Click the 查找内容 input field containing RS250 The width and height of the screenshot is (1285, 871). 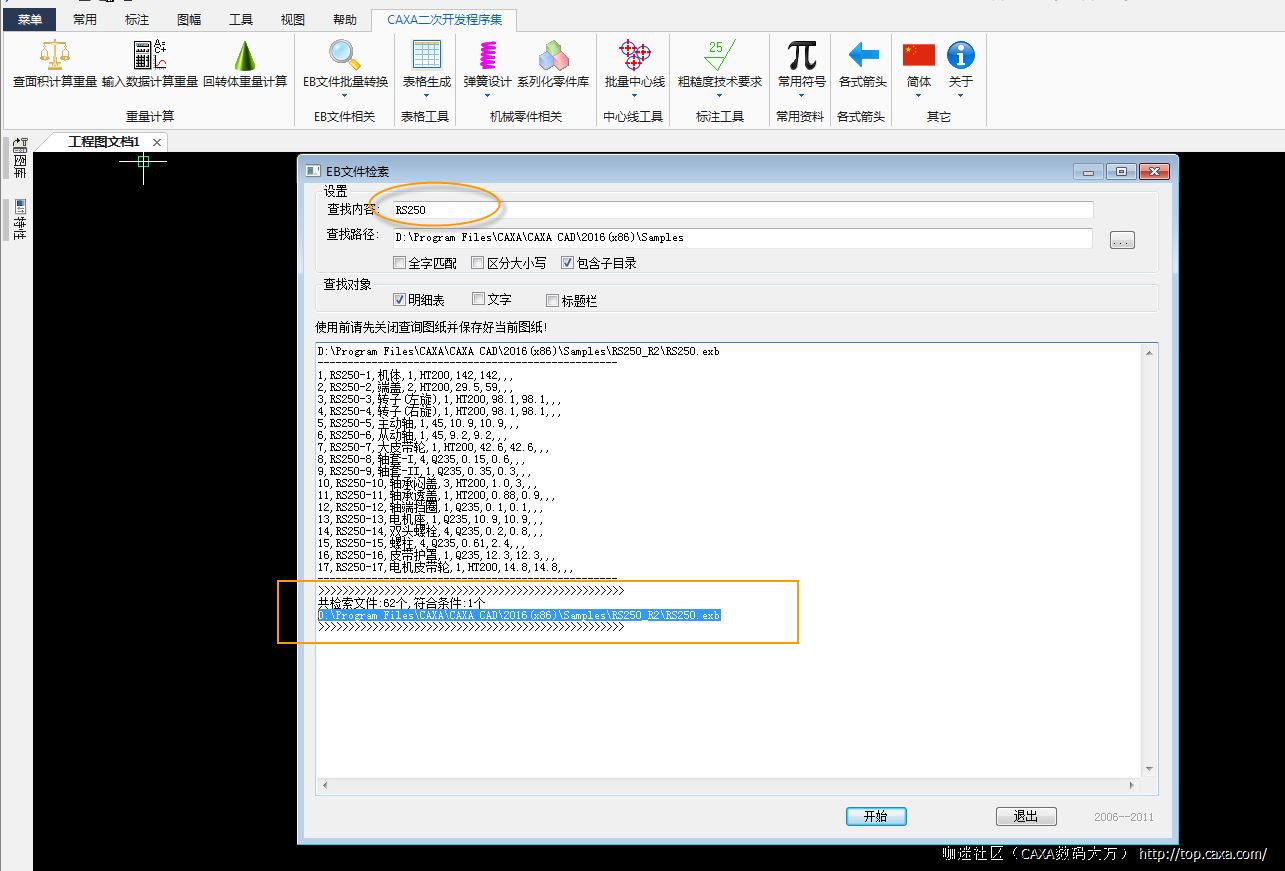coord(740,210)
